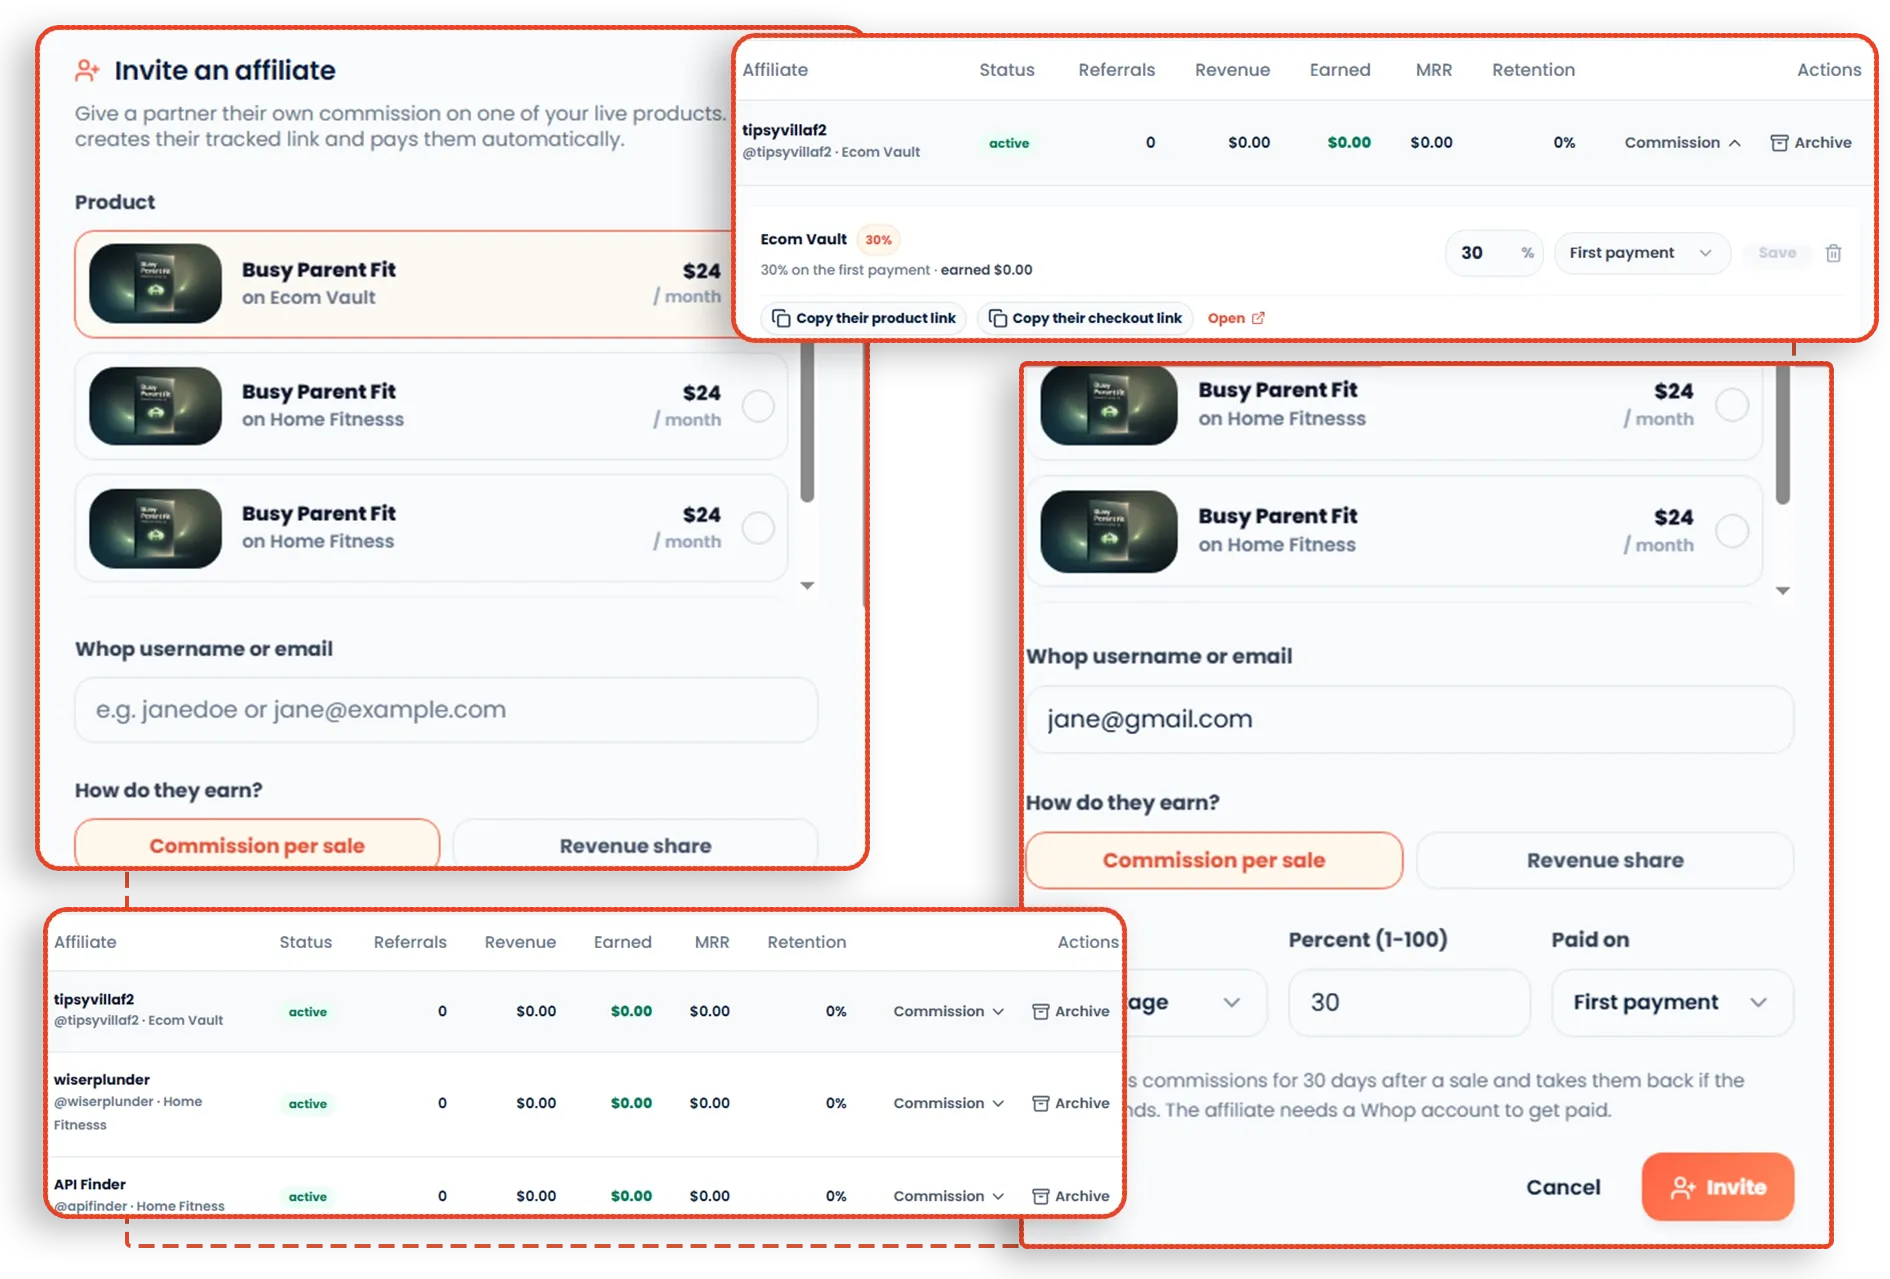This screenshot has width=1890, height=1279.
Task: Archive tipsyvillaf2 in the expanded affiliate table
Action: [1811, 142]
